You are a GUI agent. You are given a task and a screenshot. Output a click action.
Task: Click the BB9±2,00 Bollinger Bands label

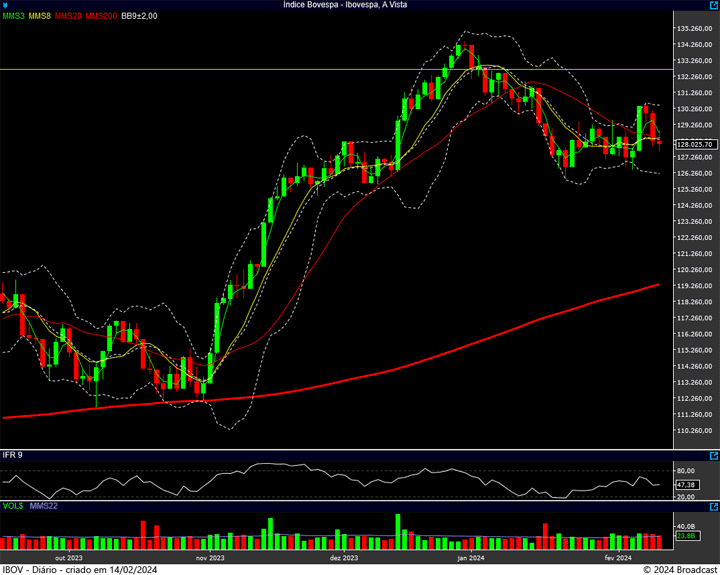(x=139, y=16)
